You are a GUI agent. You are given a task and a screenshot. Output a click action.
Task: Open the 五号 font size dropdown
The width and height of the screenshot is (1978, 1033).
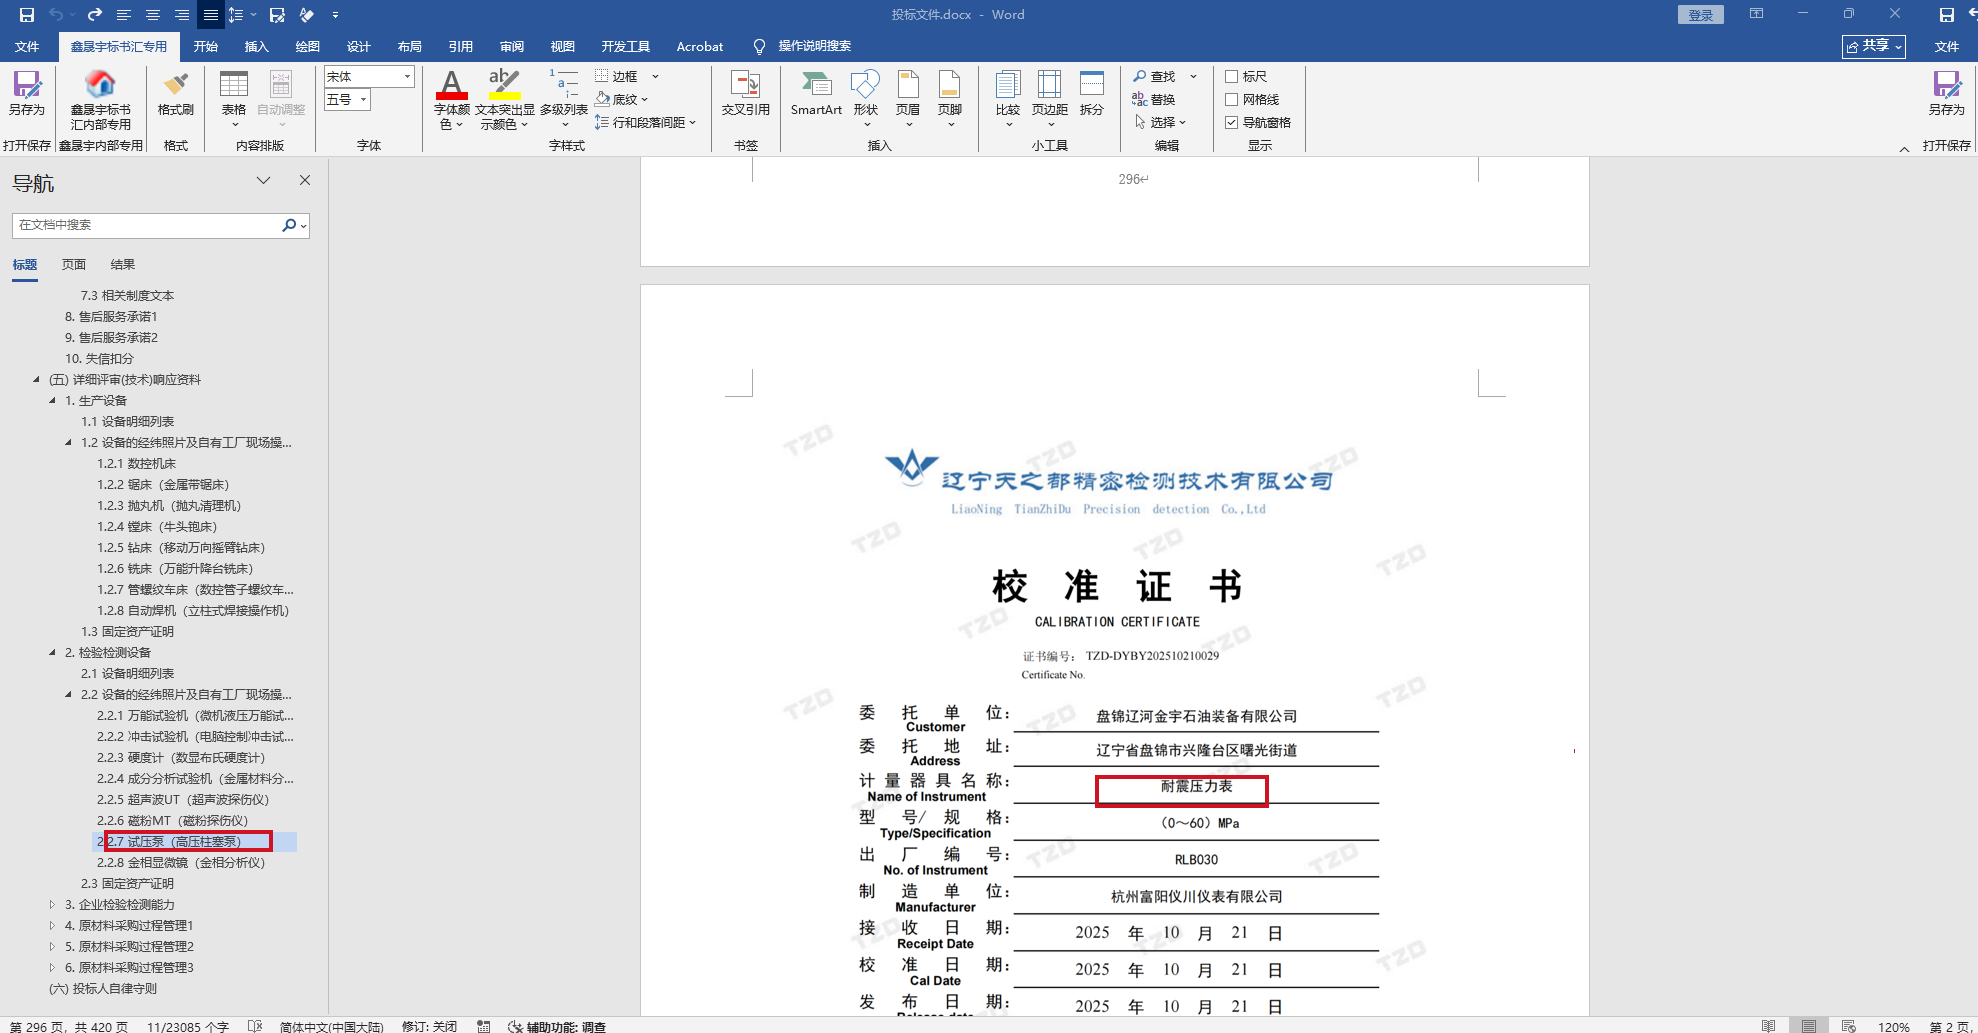click(x=363, y=100)
